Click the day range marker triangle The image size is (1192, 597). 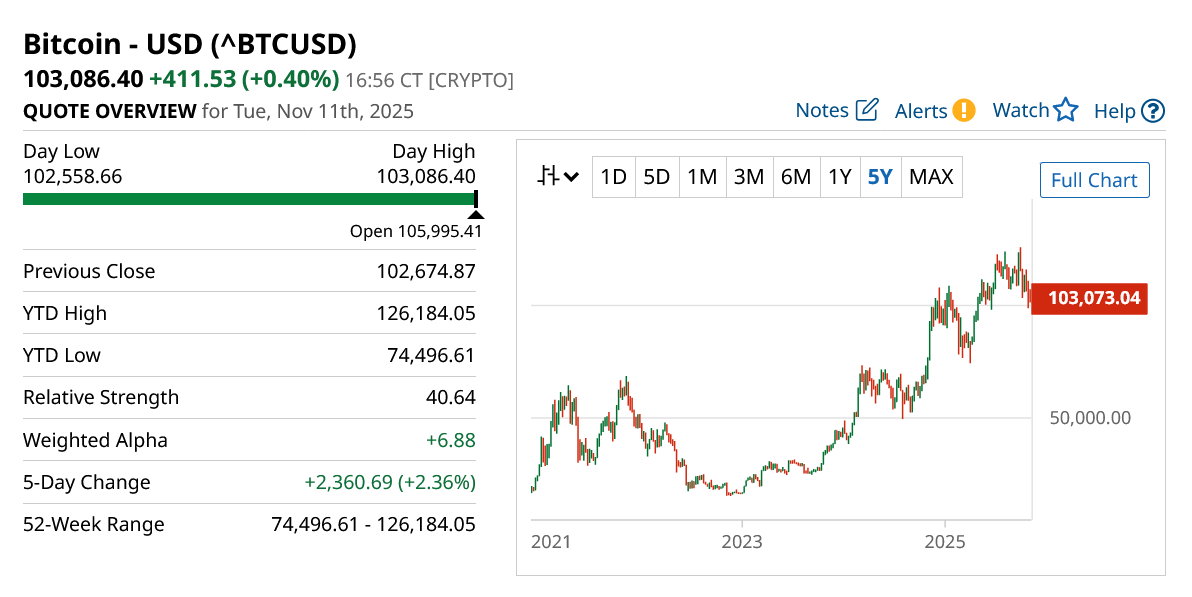[x=476, y=213]
